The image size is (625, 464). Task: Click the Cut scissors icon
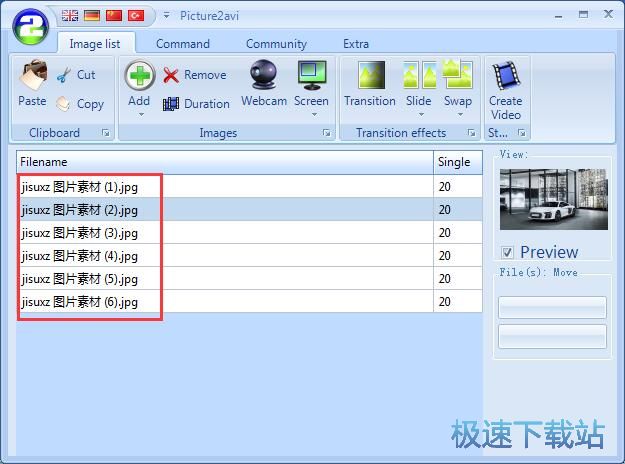pos(65,75)
